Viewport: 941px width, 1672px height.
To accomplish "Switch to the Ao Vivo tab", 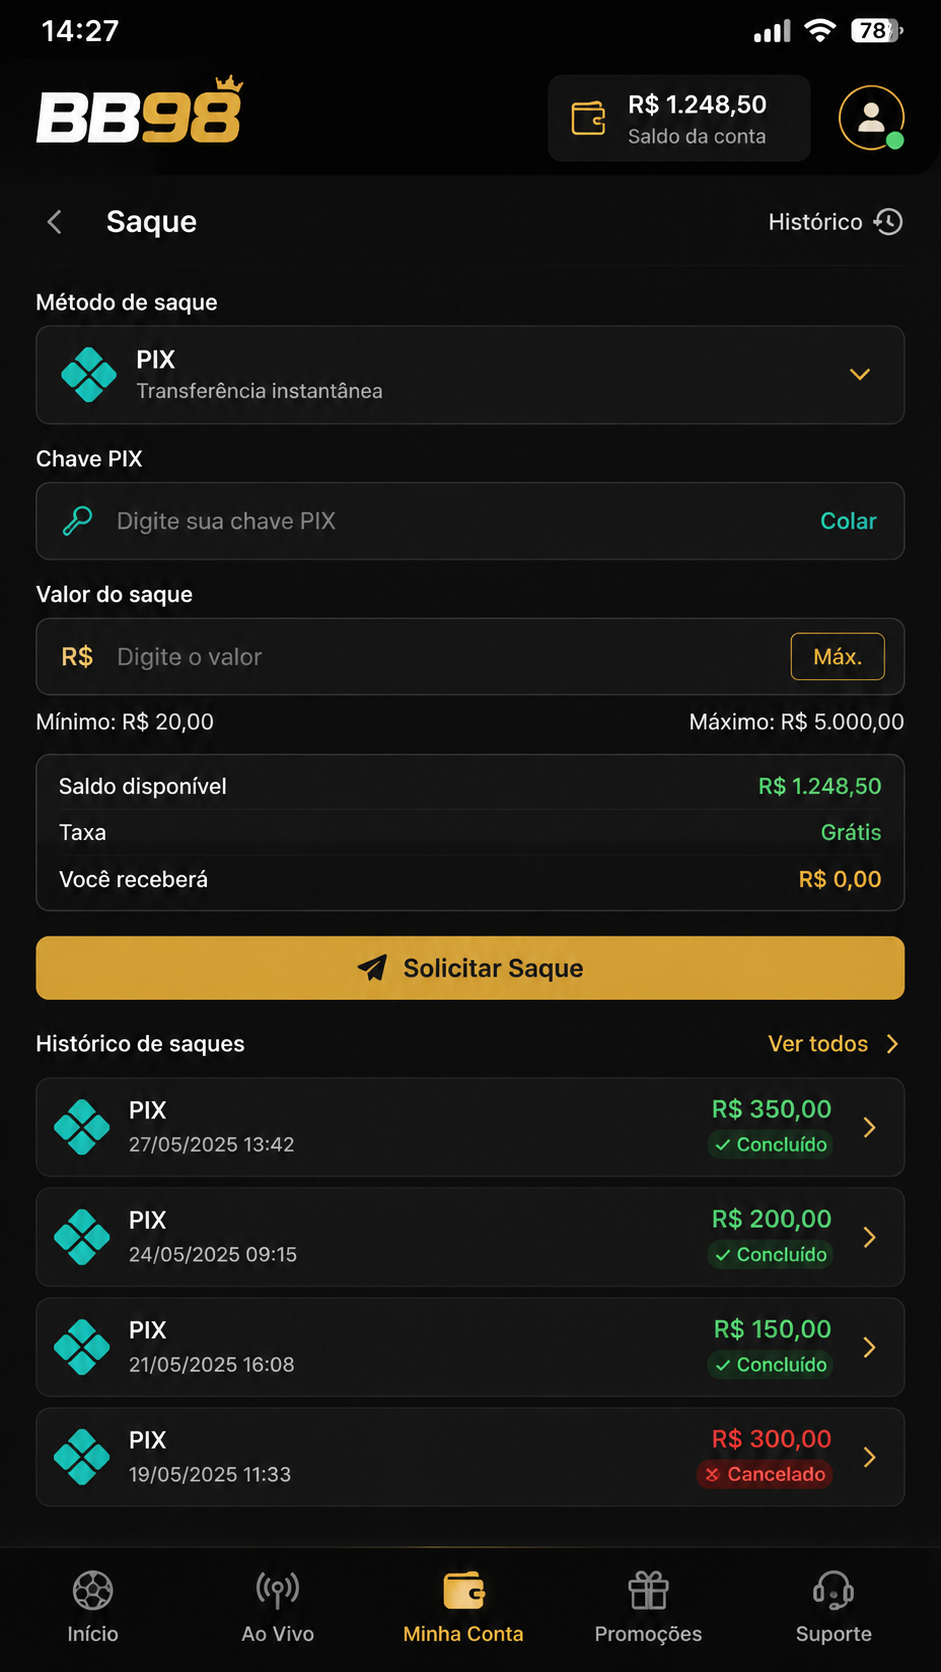I will coord(278,1607).
